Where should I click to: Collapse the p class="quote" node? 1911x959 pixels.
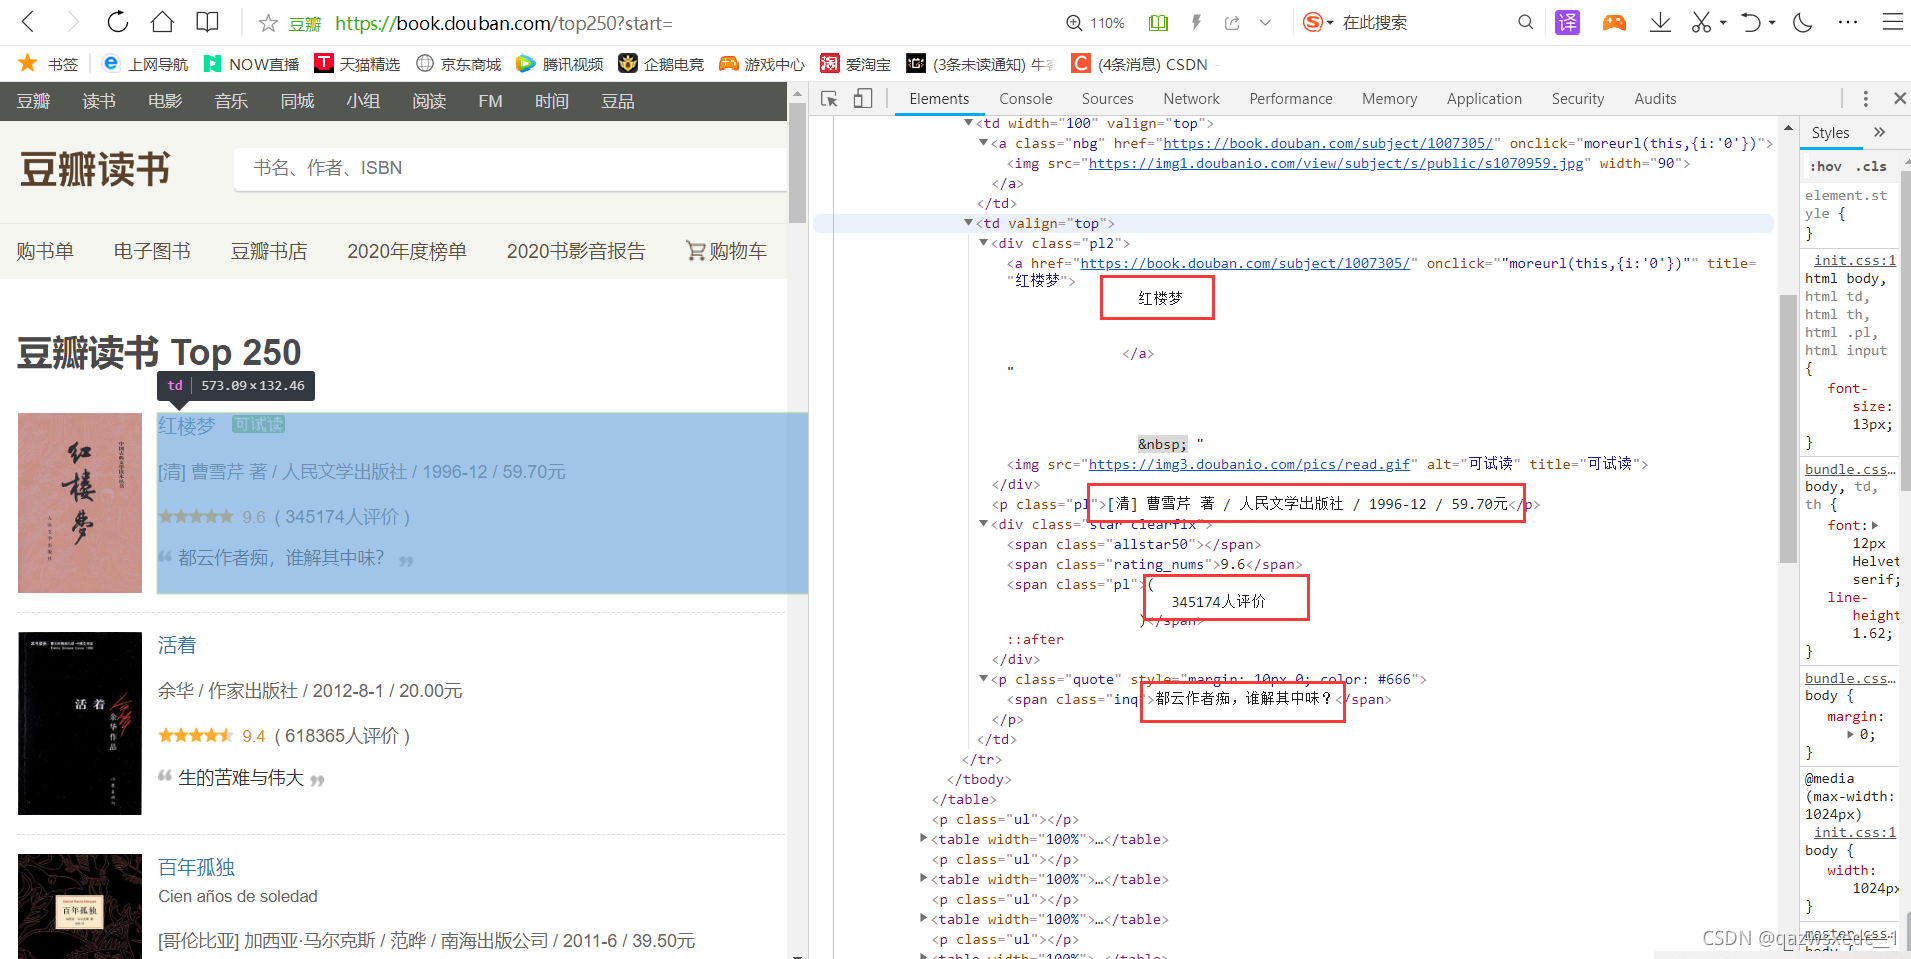click(983, 679)
